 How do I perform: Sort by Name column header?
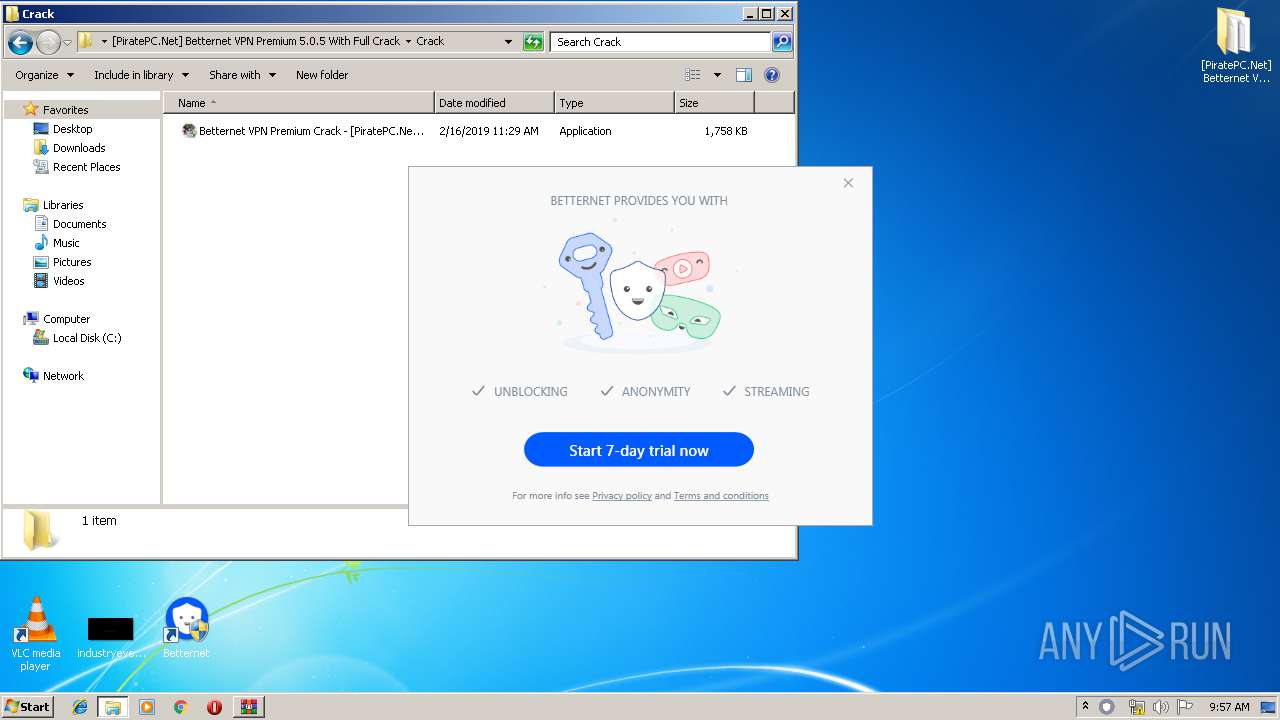pyautogui.click(x=299, y=103)
